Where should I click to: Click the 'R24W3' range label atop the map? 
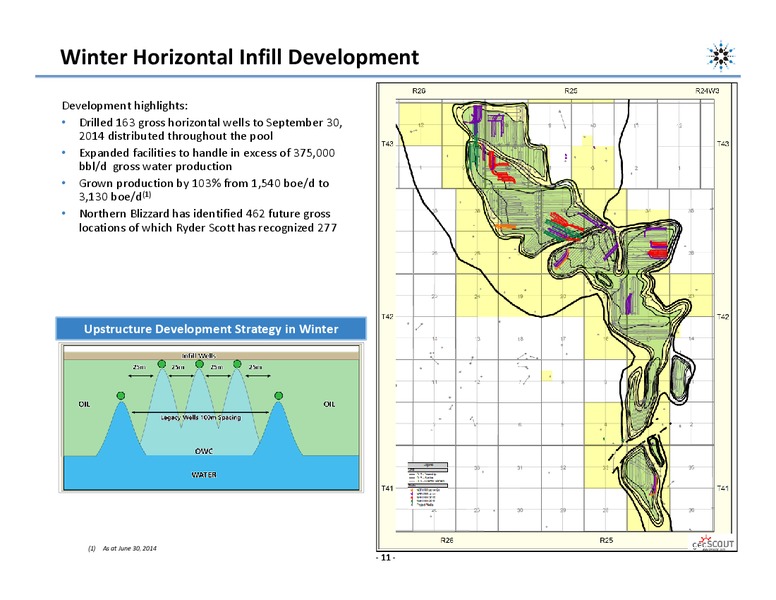[x=707, y=91]
